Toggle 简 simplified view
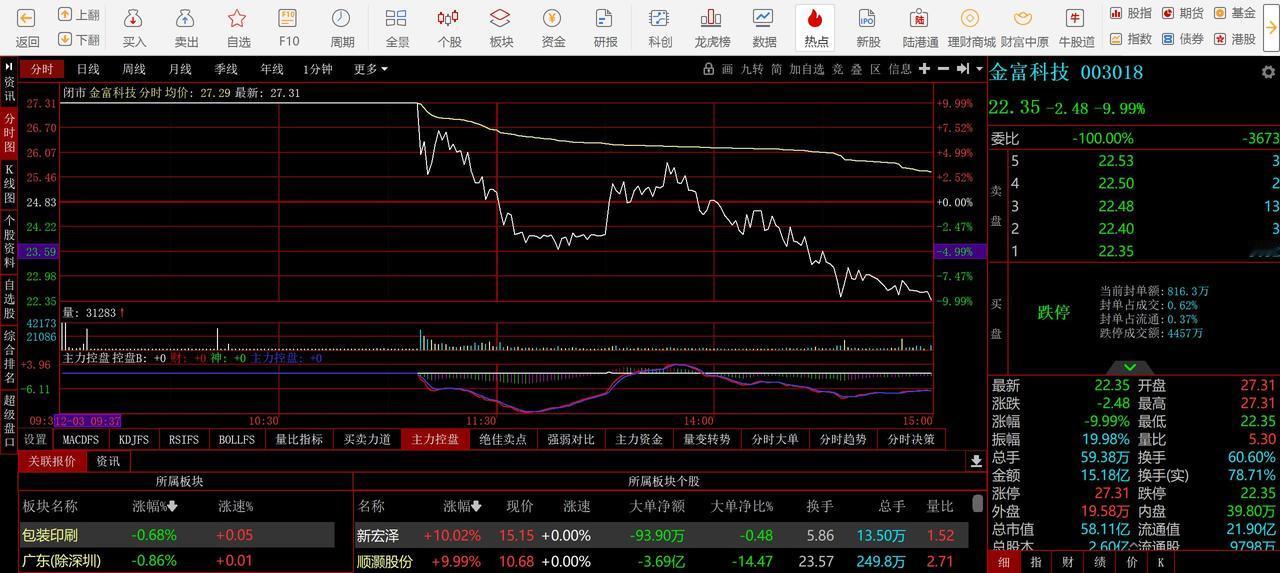 click(x=776, y=69)
